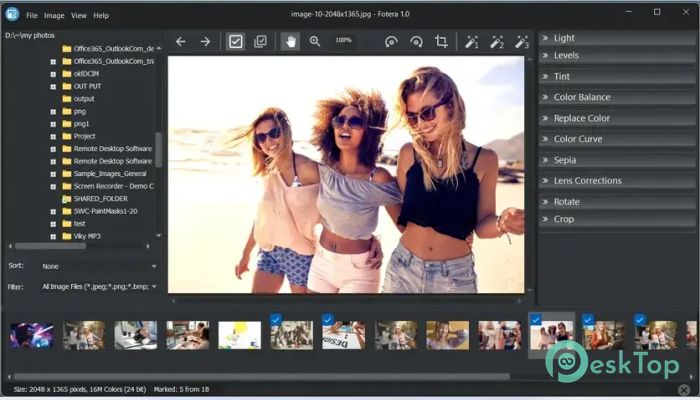Click the thumbnail strip left scroll arrow
The height and width of the screenshot is (400, 700).
(9, 377)
